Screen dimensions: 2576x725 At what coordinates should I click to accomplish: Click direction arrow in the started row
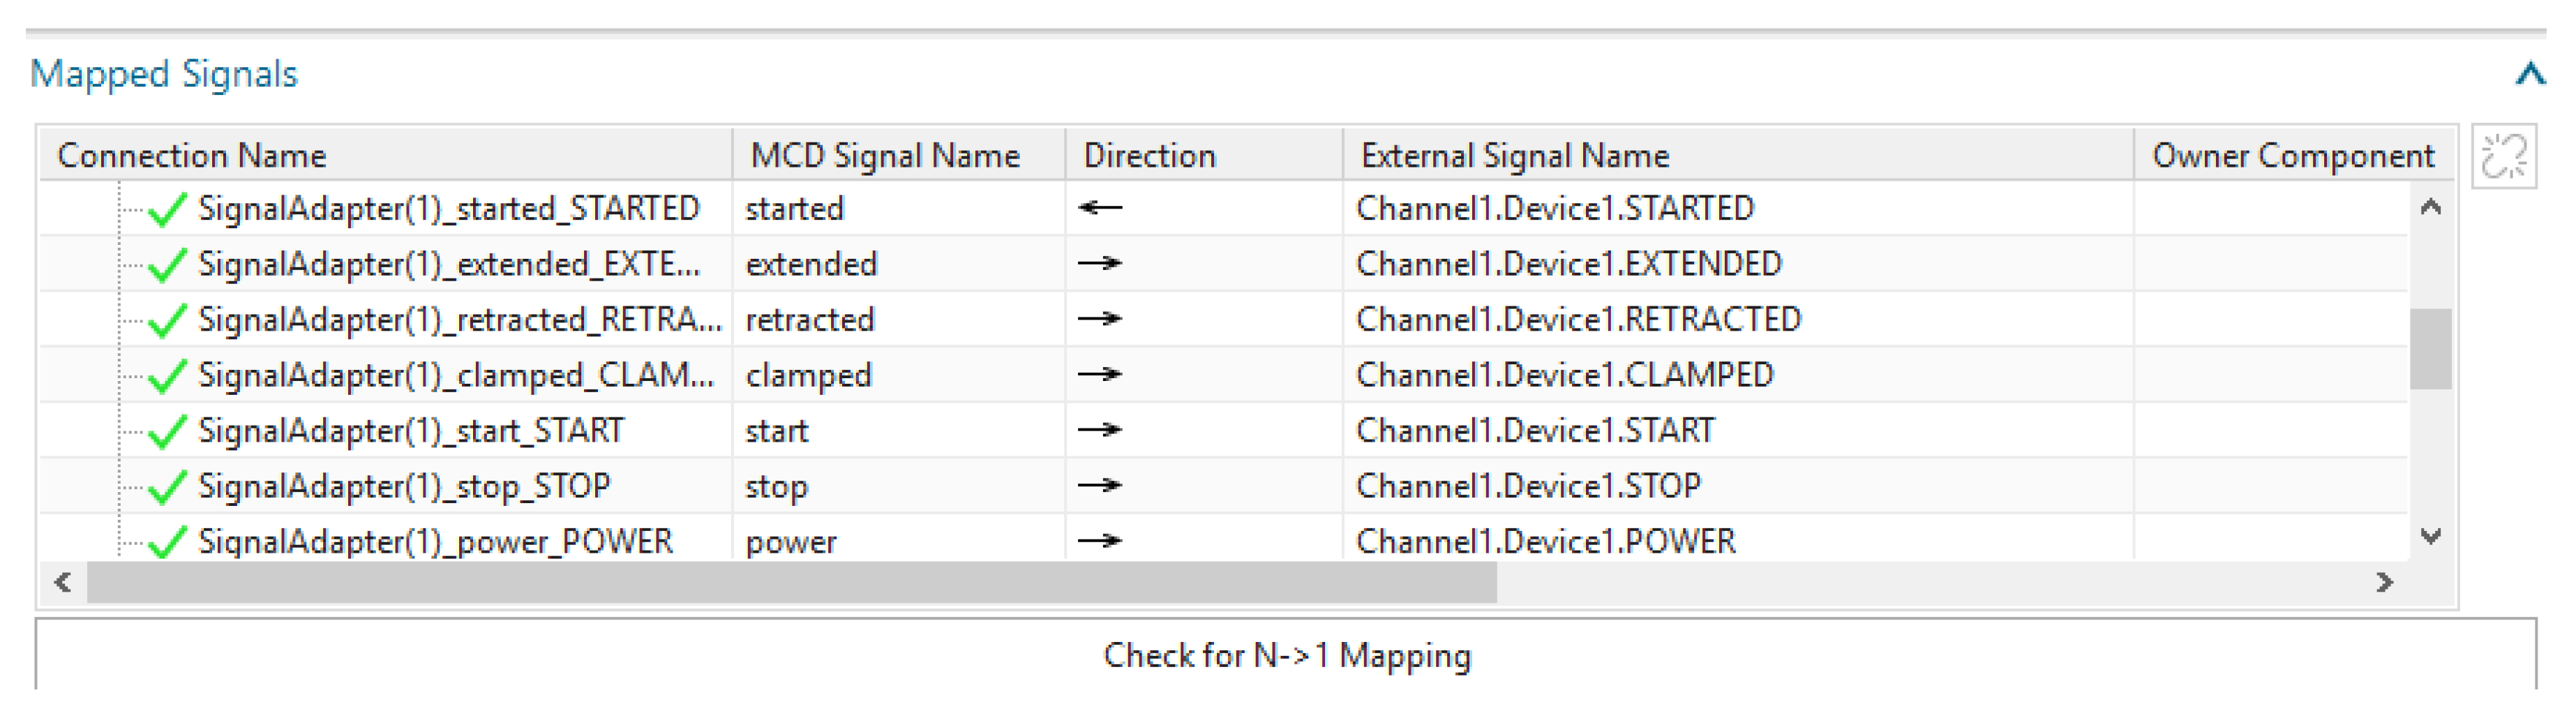pos(1100,208)
